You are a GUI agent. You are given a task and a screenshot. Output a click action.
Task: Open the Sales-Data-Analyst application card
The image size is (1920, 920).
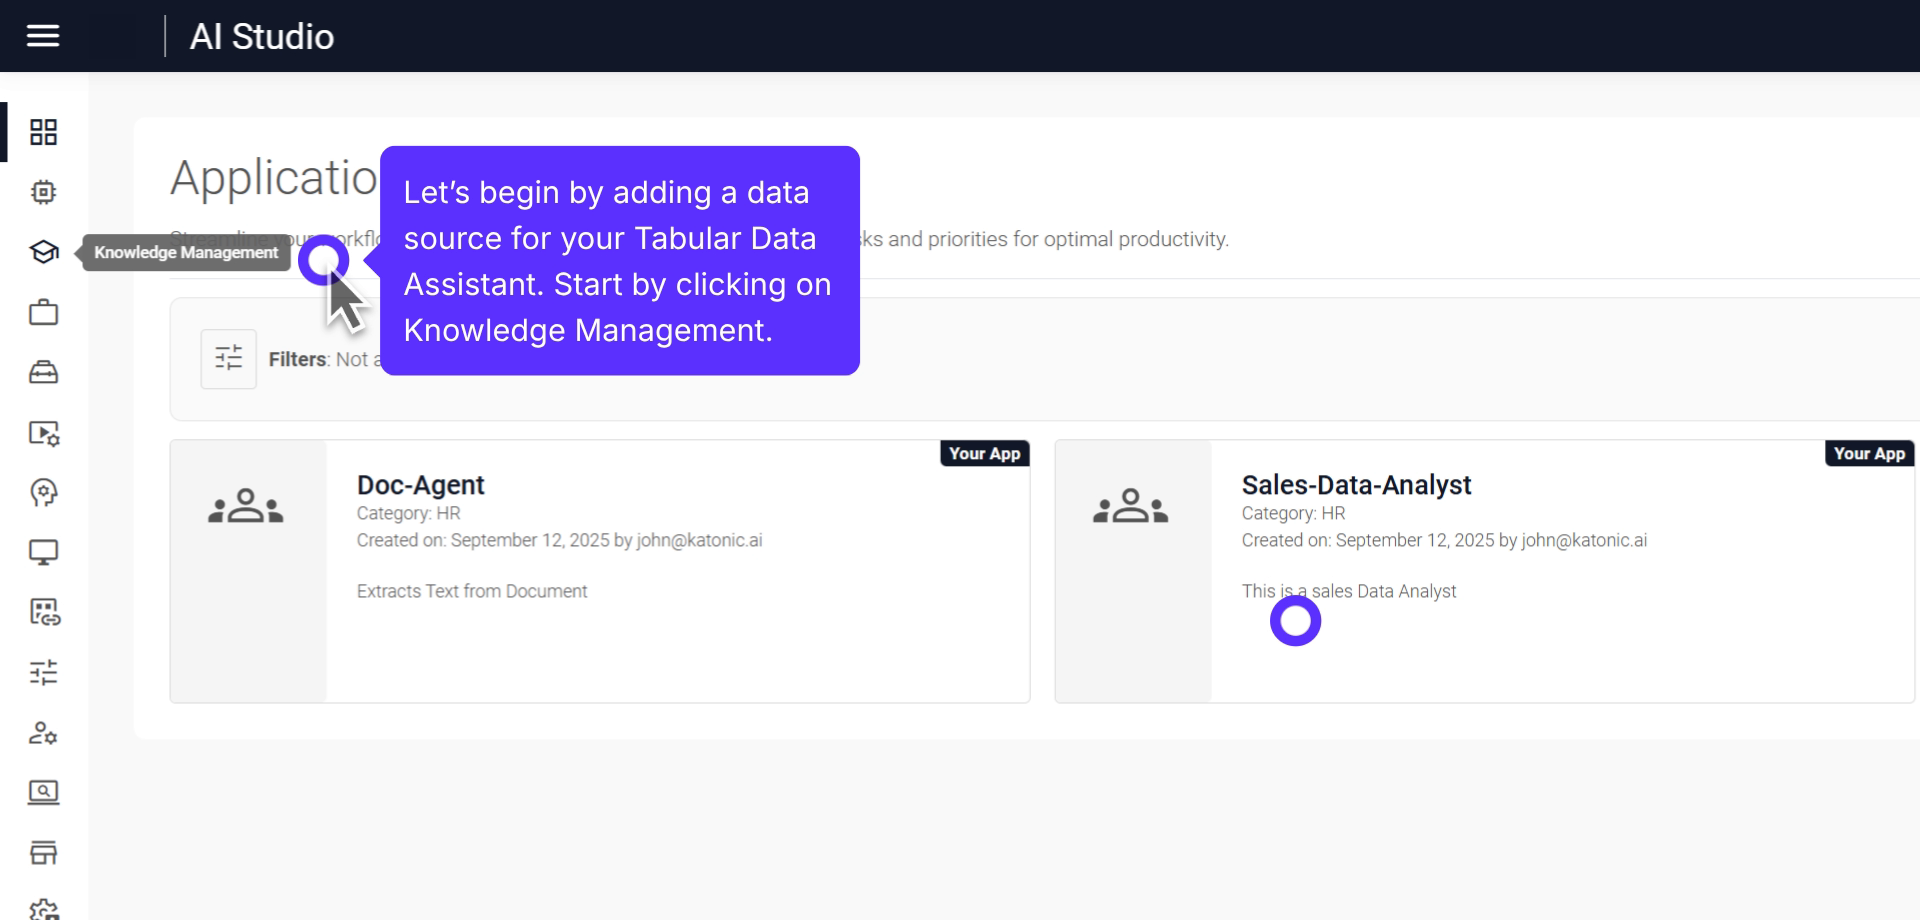click(x=1486, y=570)
